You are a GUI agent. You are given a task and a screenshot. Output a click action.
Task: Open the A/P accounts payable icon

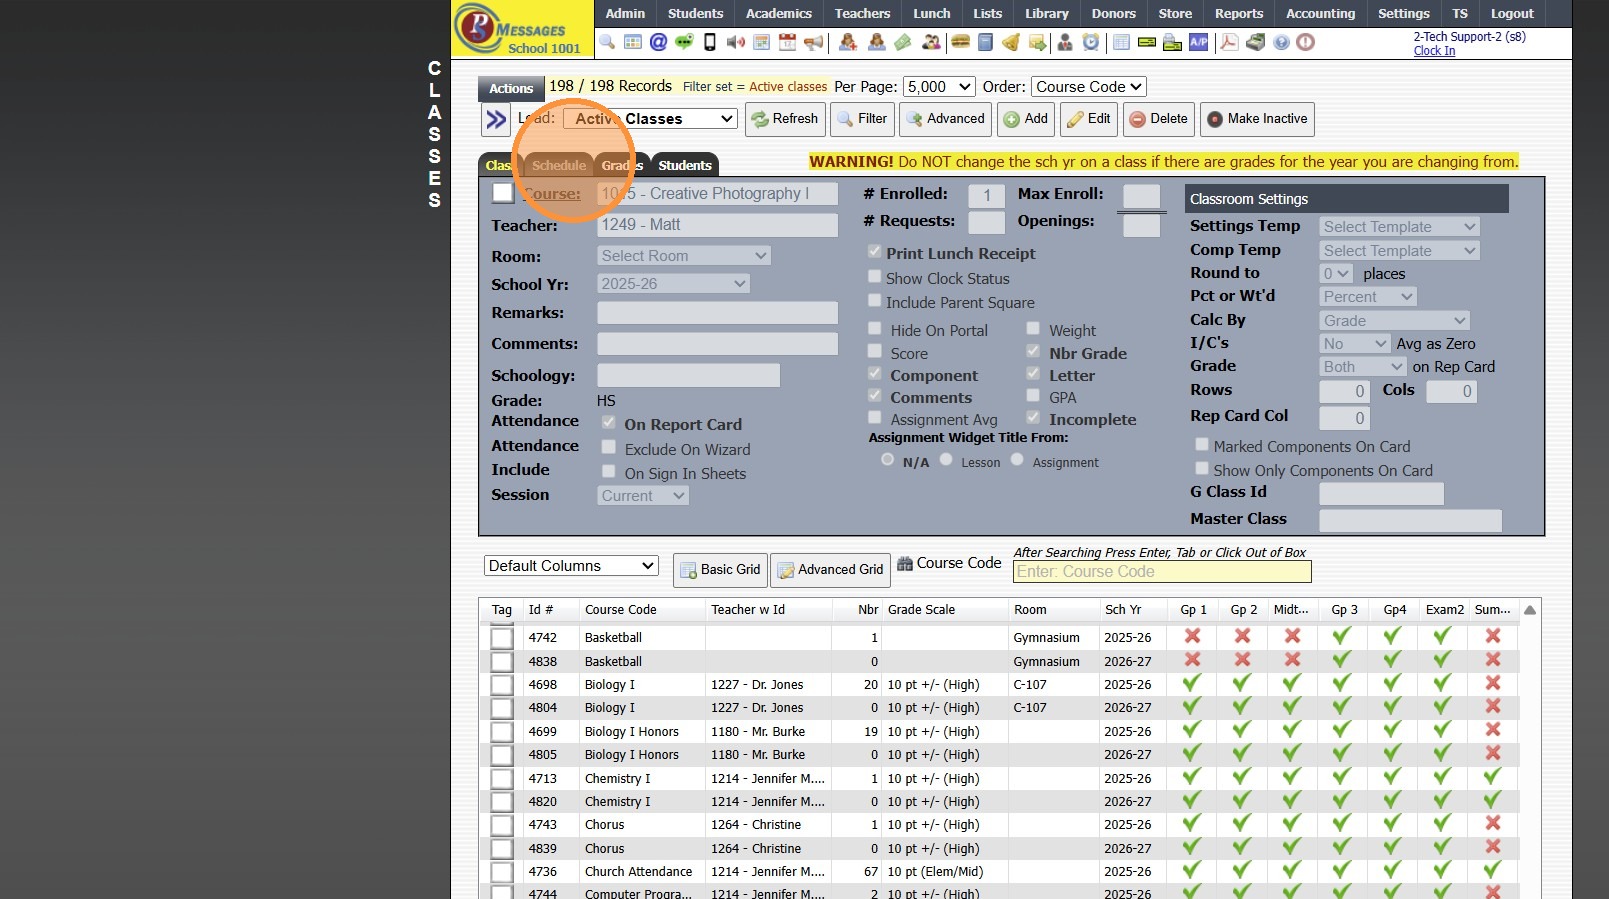coord(1198,42)
